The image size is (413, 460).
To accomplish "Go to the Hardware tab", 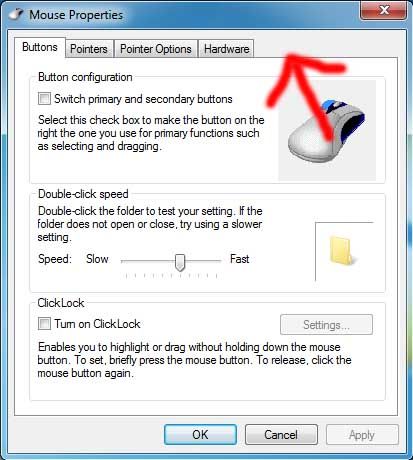I will click(x=226, y=49).
